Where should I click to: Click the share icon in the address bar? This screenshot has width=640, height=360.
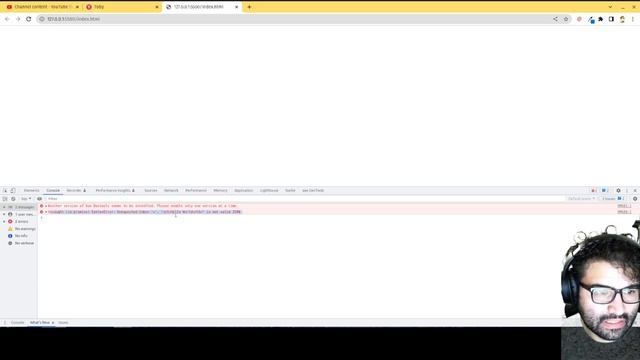555,19
